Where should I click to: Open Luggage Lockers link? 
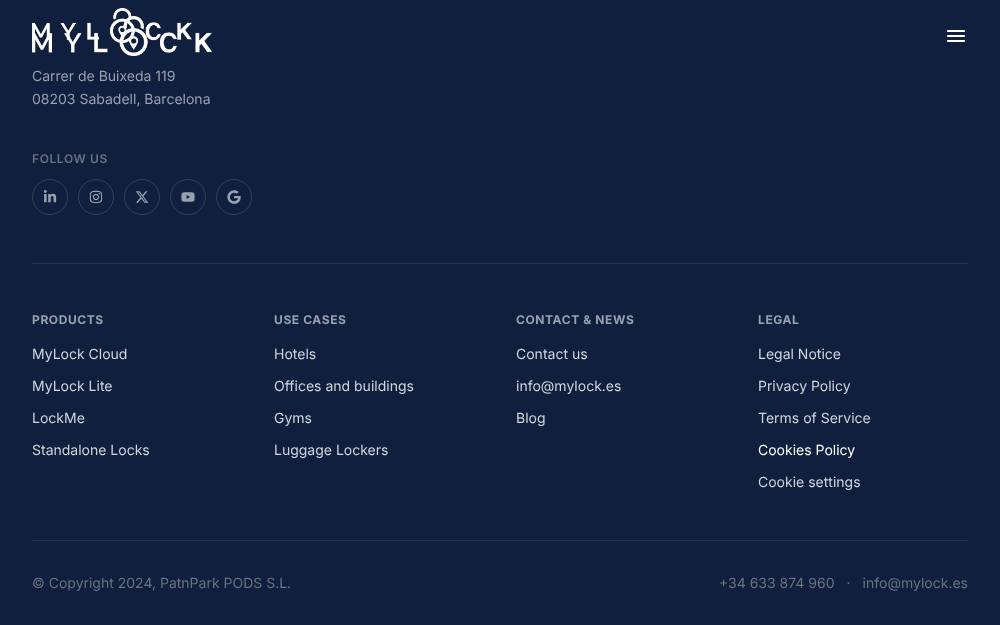tap(331, 450)
